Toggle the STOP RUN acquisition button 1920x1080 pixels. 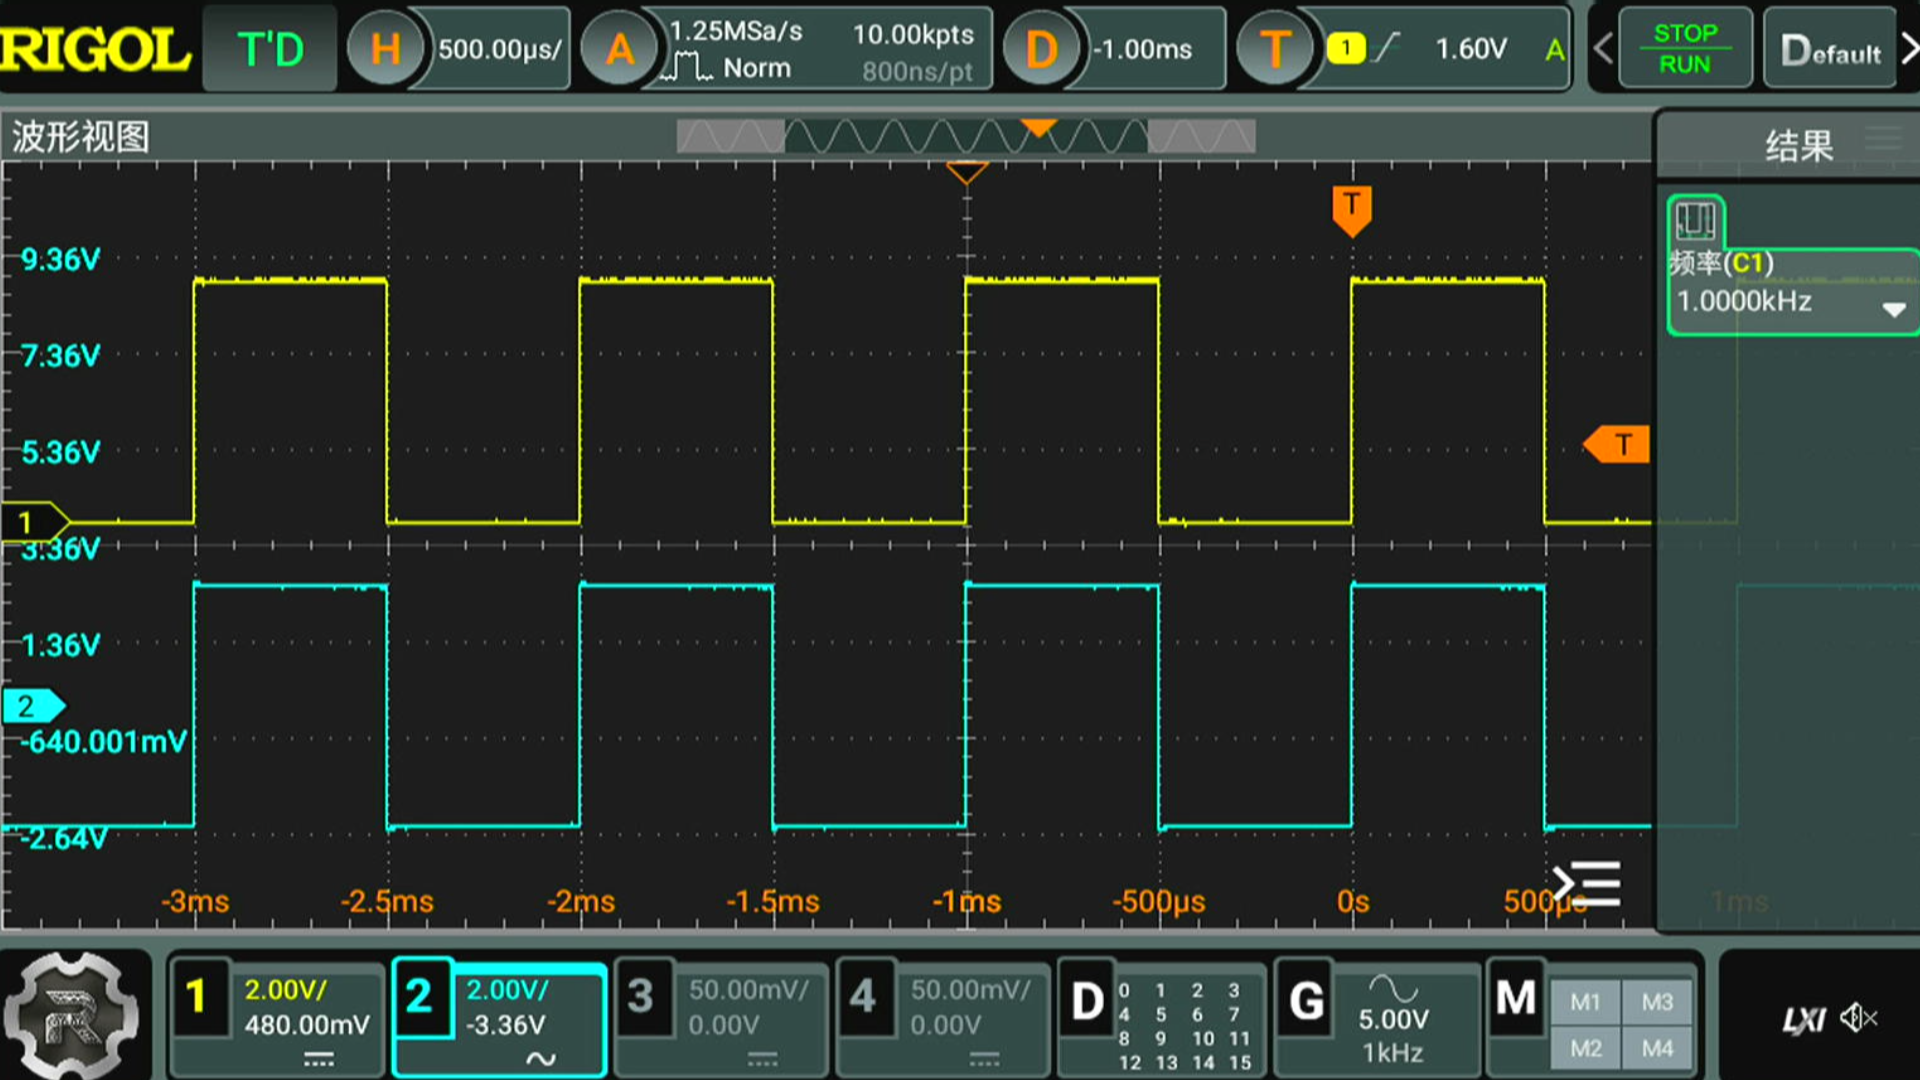pos(1685,49)
